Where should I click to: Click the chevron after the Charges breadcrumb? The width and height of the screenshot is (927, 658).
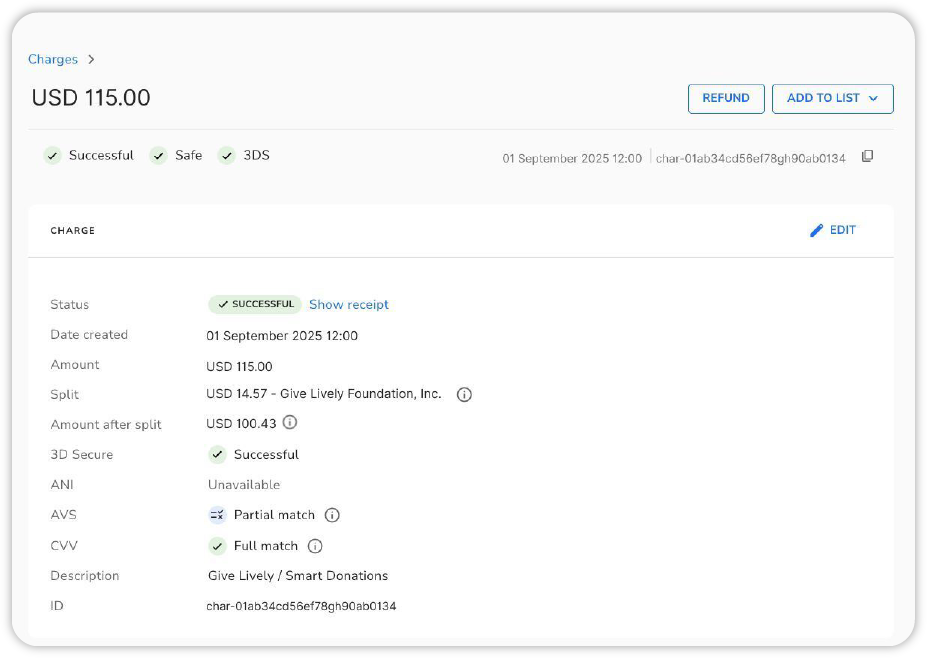pyautogui.click(x=91, y=59)
